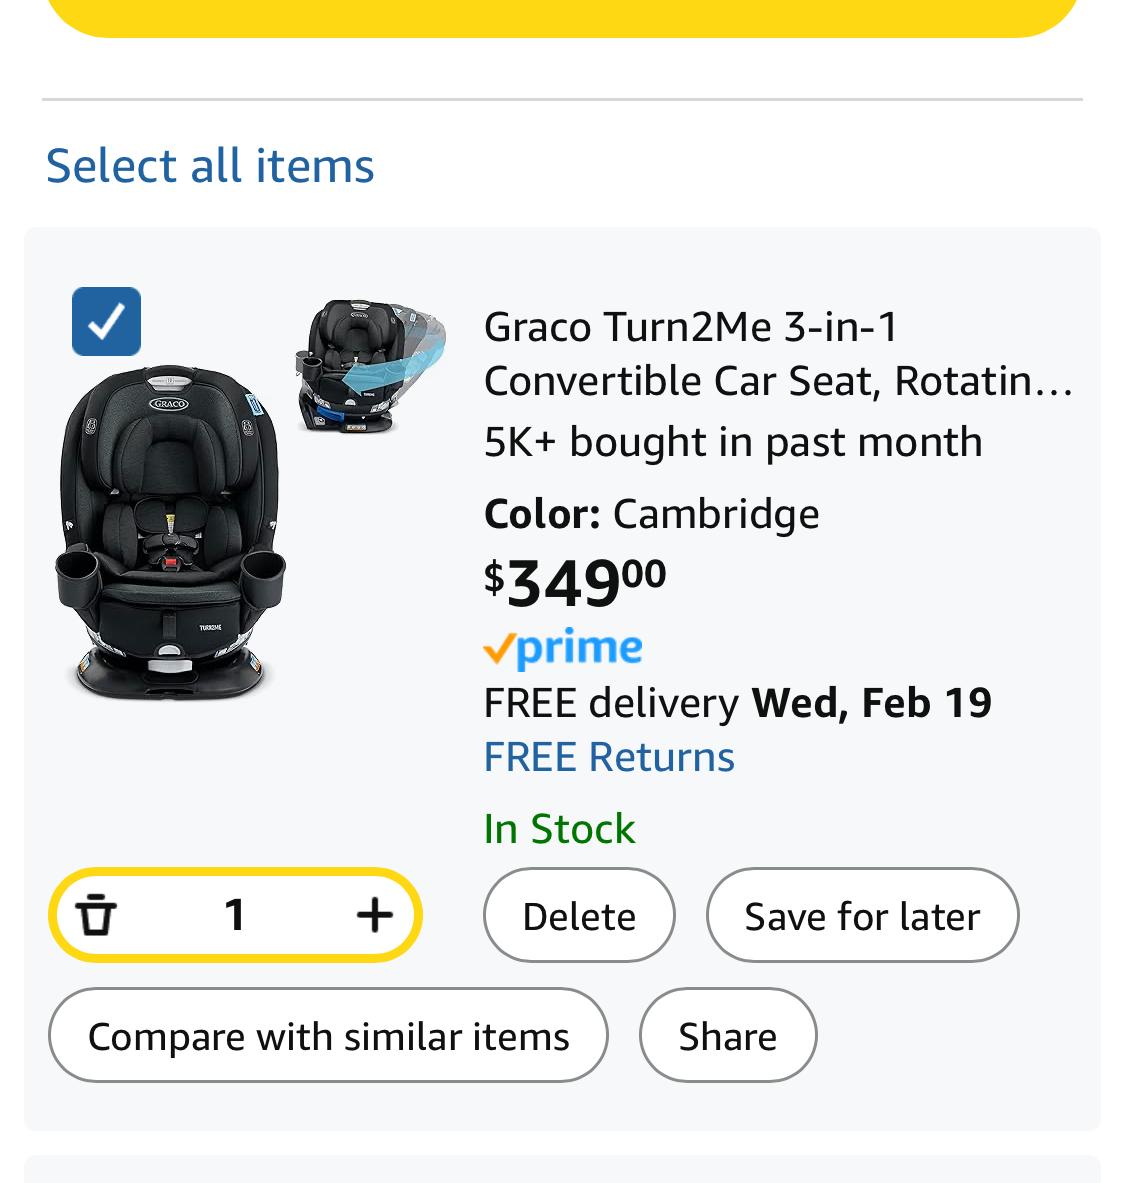
Task: Click the yellow button at the top
Action: coord(562,18)
